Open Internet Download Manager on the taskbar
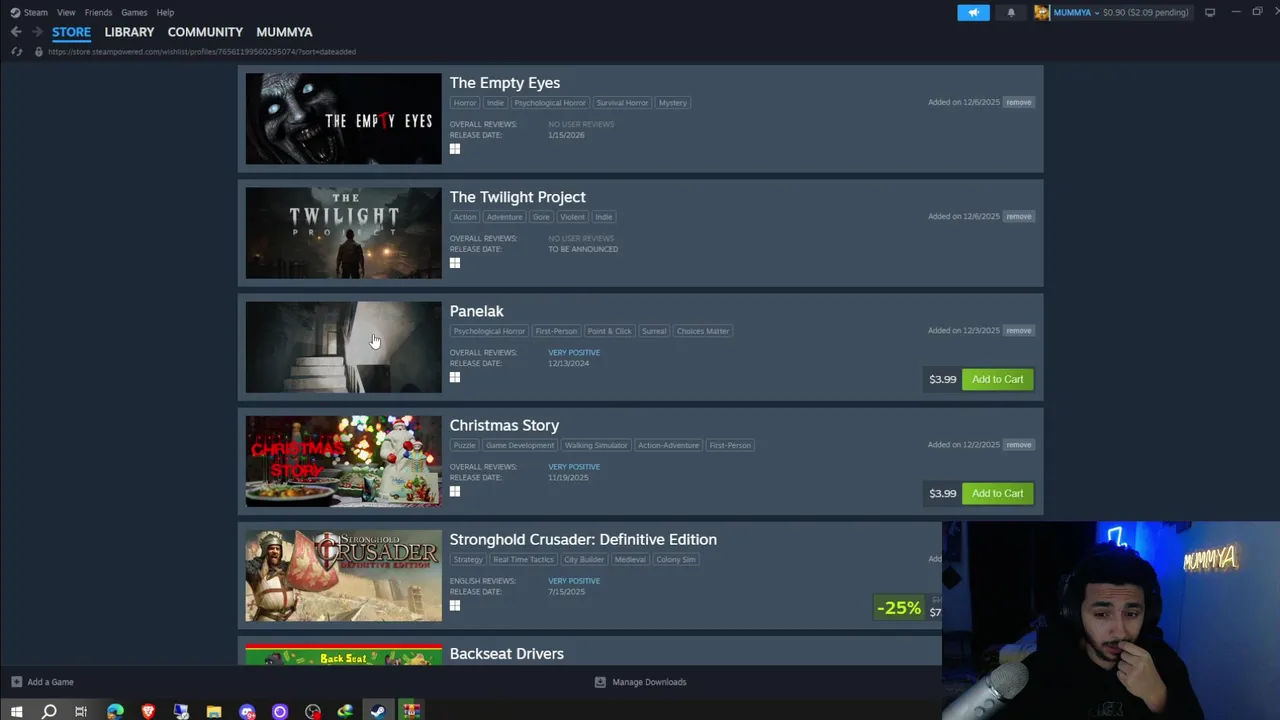 point(345,711)
